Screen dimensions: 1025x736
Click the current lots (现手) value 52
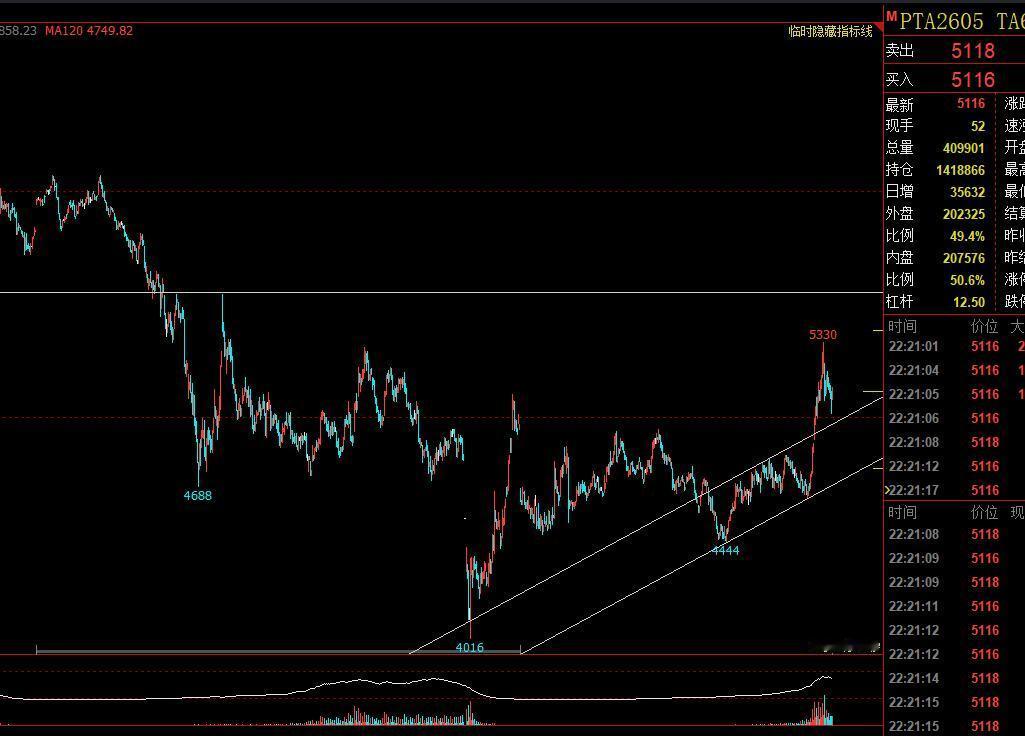978,126
